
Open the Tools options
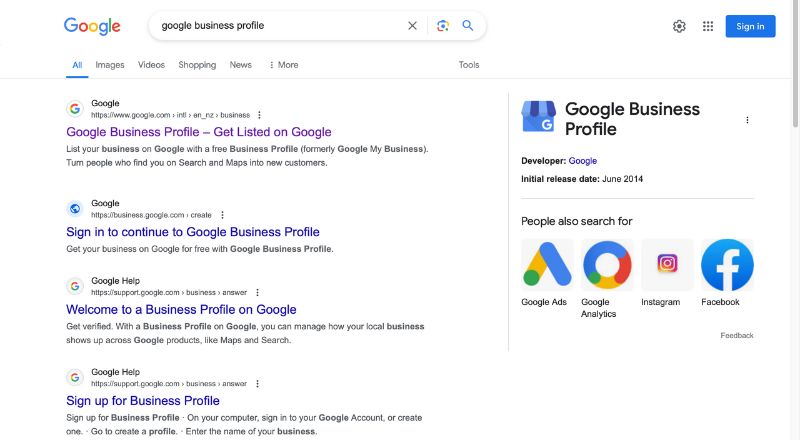(x=469, y=65)
